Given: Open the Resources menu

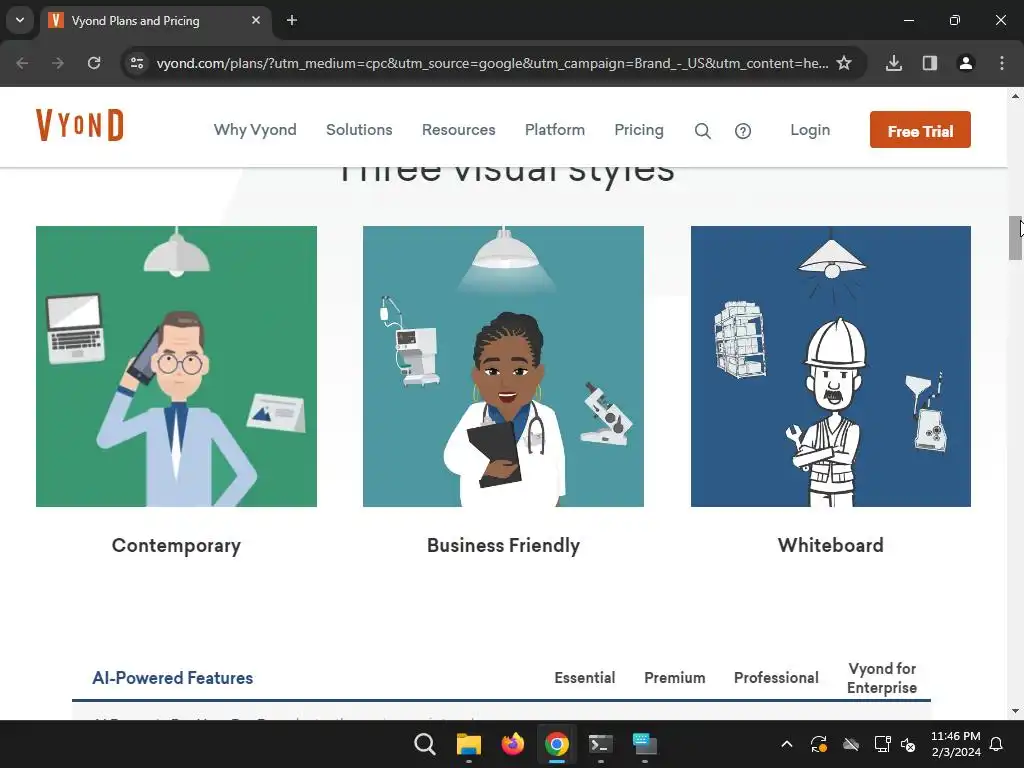Looking at the screenshot, I should [458, 130].
